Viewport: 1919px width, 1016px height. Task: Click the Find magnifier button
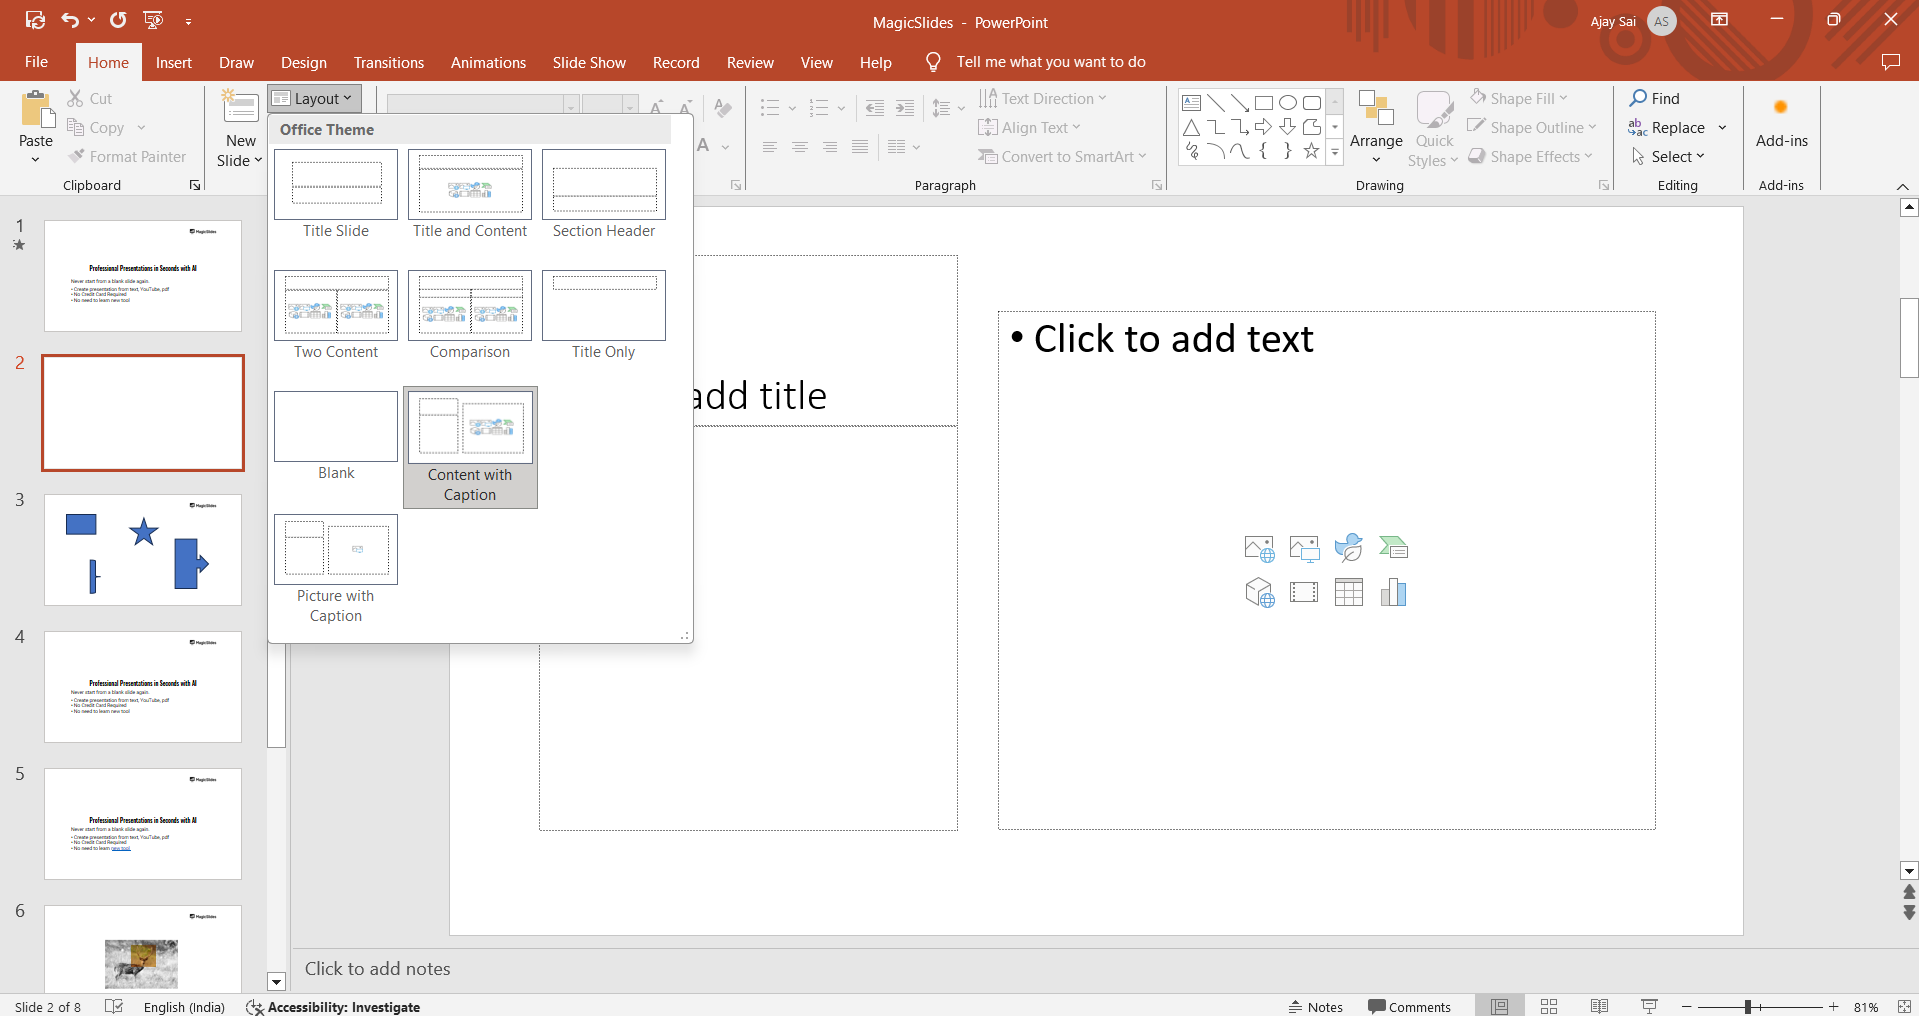point(1654,98)
